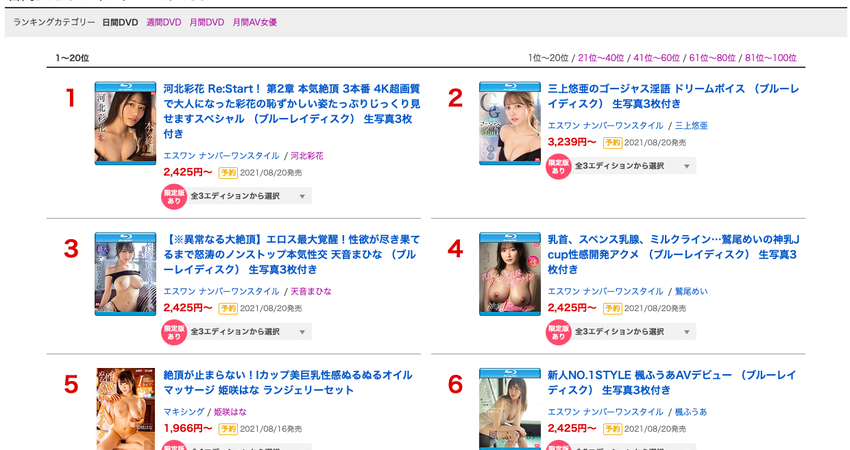Go to the 21位~40位 ranking page
850x450 pixels.
coord(600,58)
